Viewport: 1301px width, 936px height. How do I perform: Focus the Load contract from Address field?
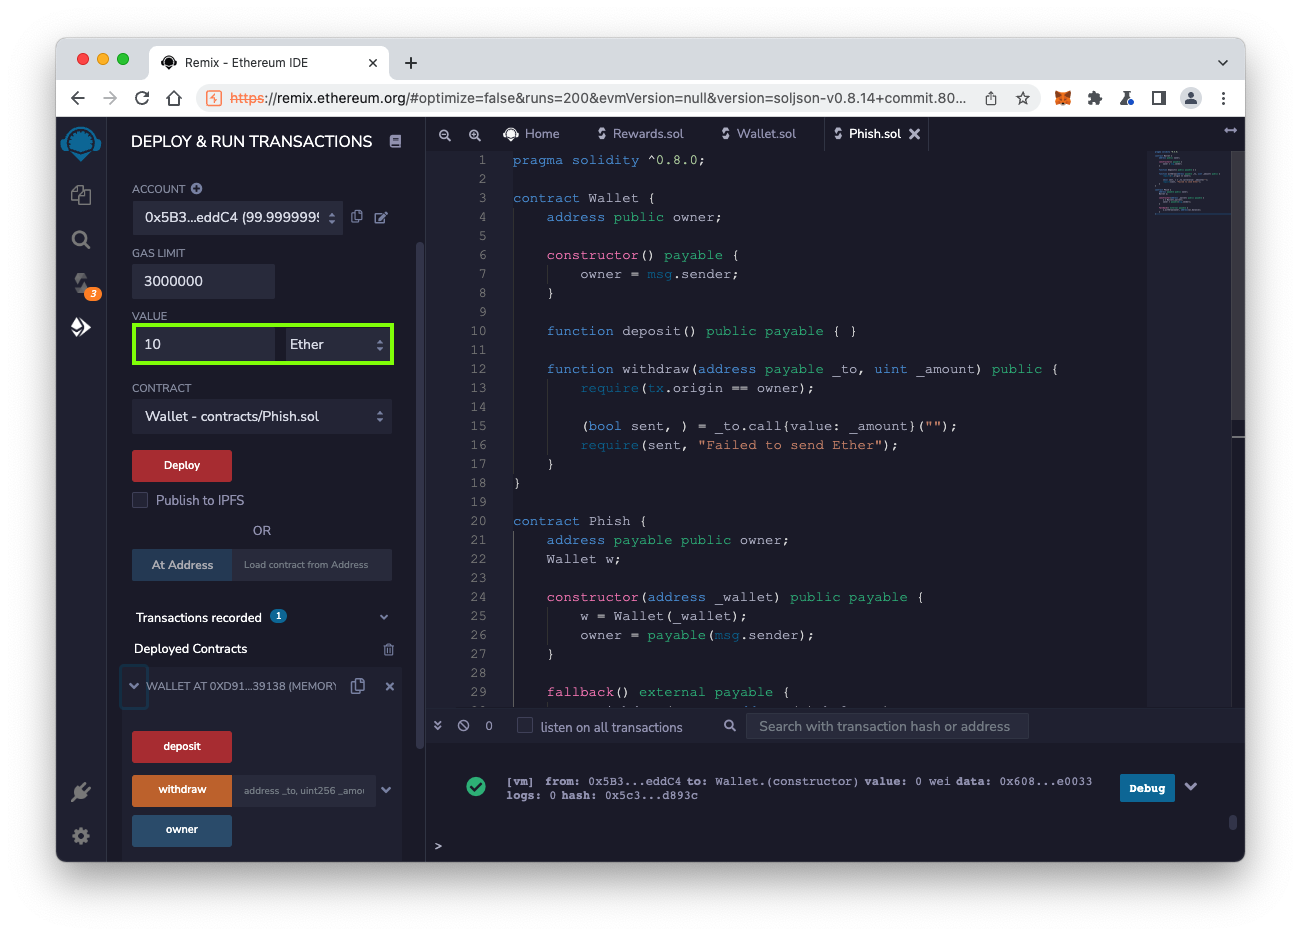pos(312,565)
